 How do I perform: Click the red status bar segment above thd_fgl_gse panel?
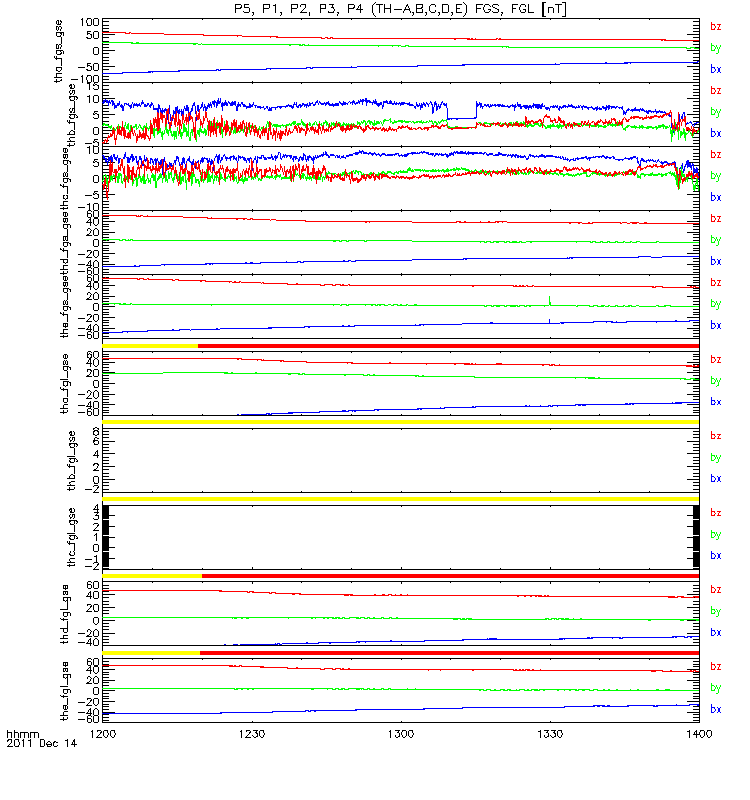point(451,576)
